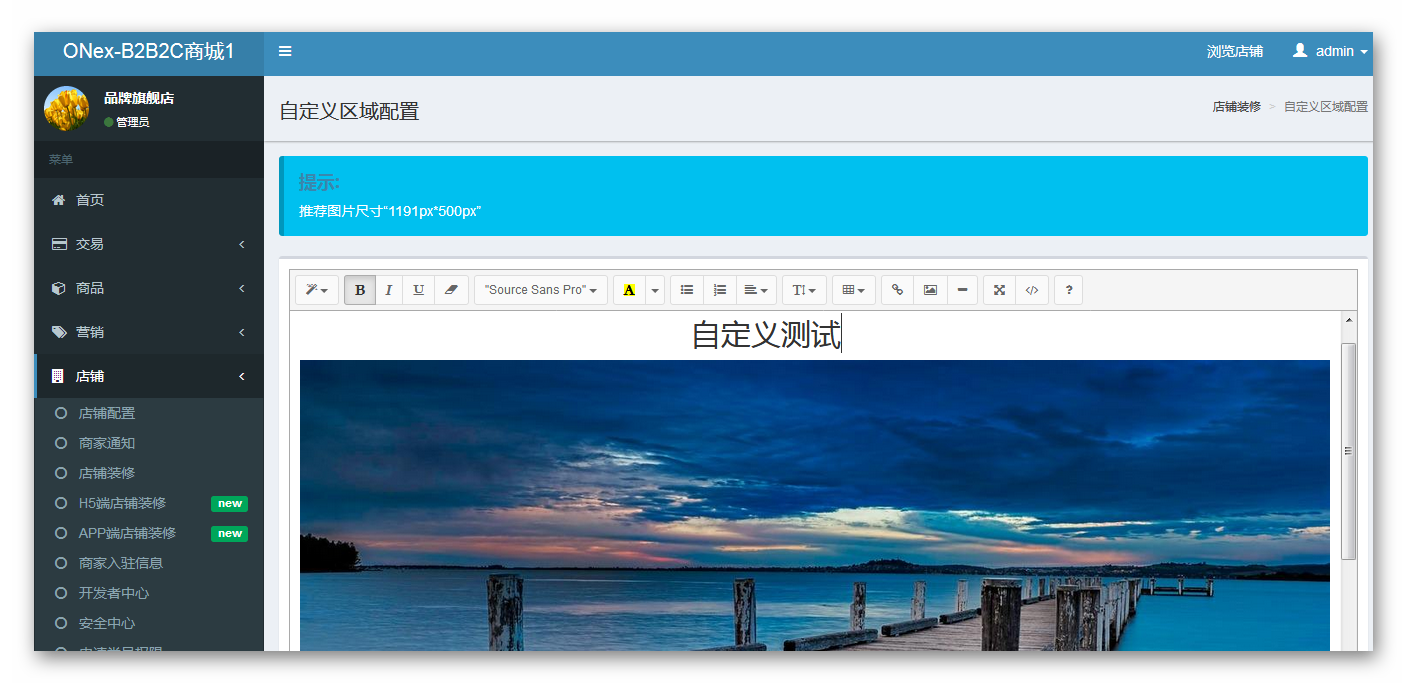Click the store avatar thumbnail
Viewport: 1405px width, 683px height.
click(x=66, y=108)
